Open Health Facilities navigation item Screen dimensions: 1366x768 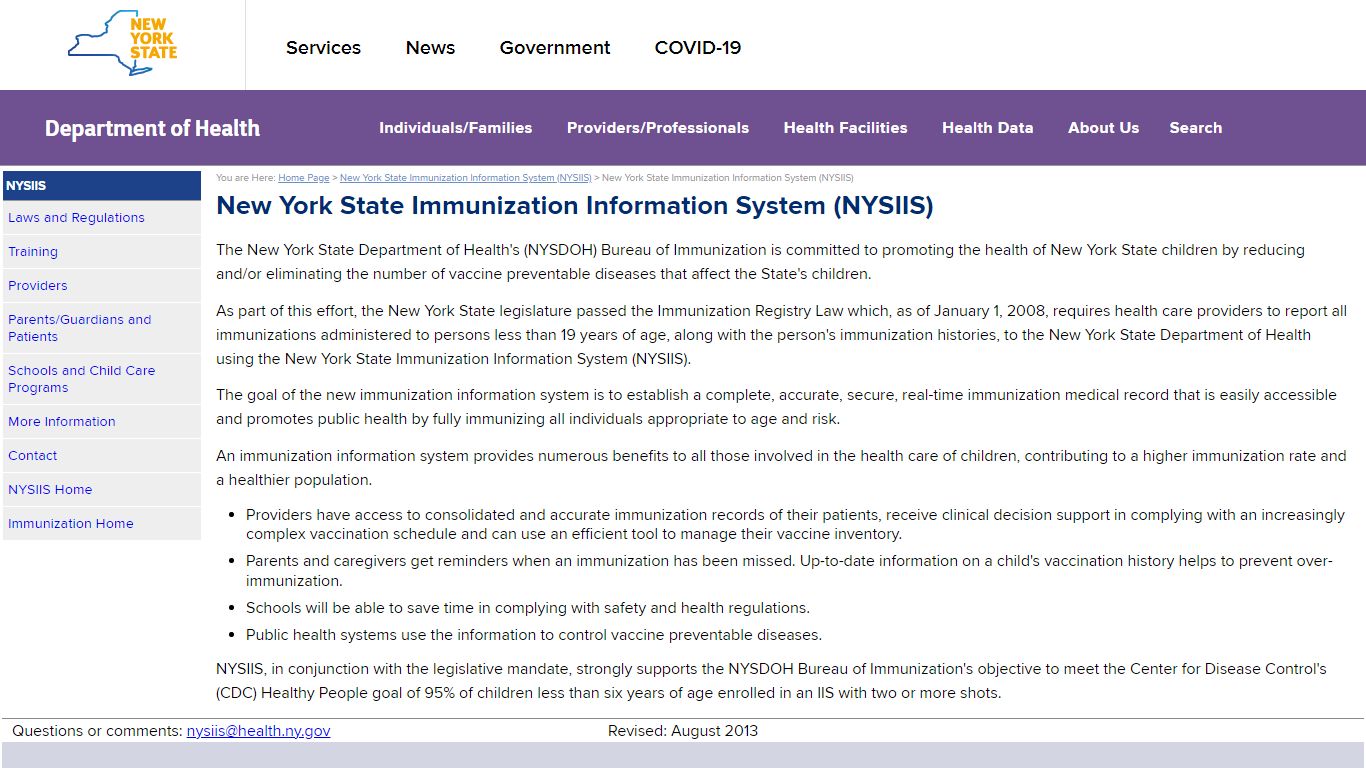coord(846,128)
